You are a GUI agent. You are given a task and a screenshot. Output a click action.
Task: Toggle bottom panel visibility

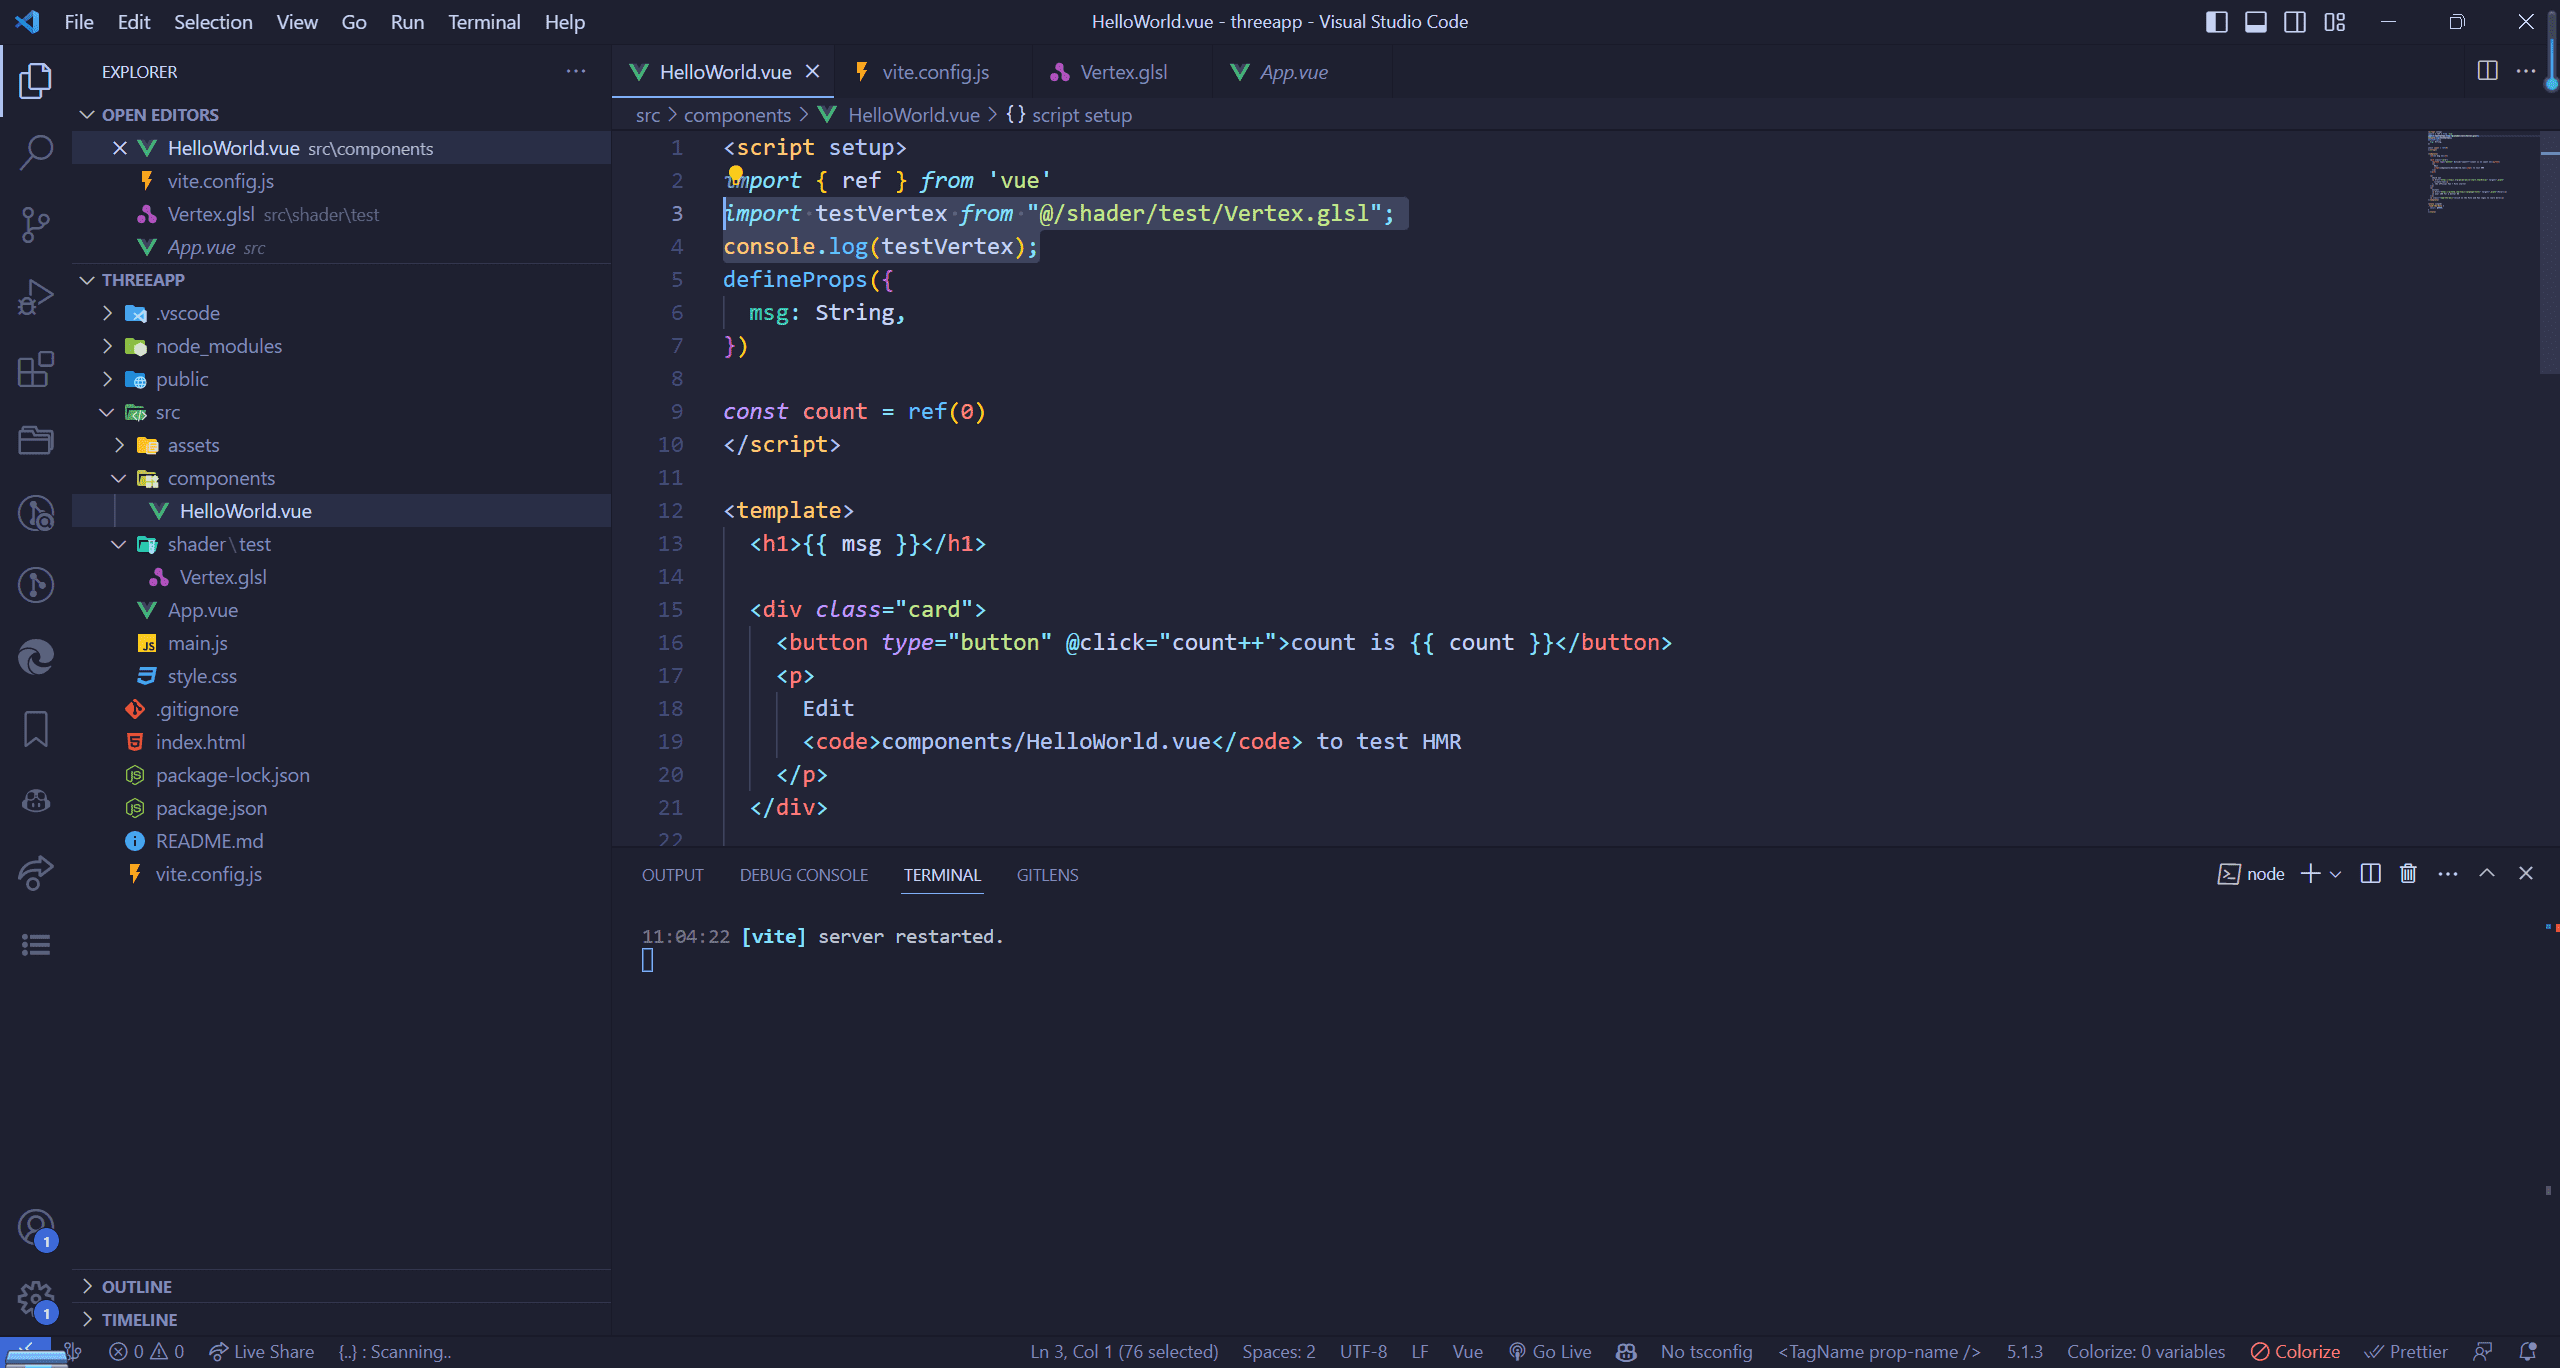pos(2256,22)
